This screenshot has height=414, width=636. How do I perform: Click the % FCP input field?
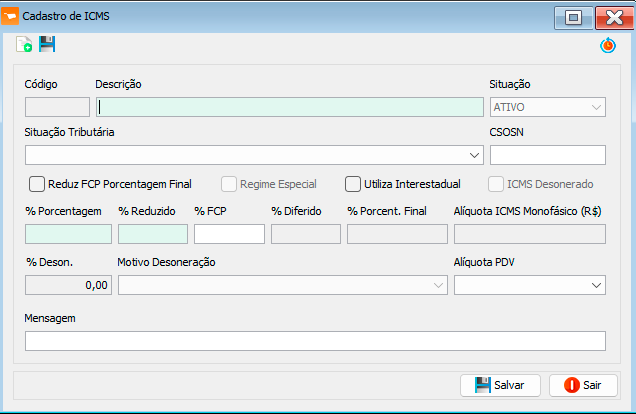[x=229, y=234]
